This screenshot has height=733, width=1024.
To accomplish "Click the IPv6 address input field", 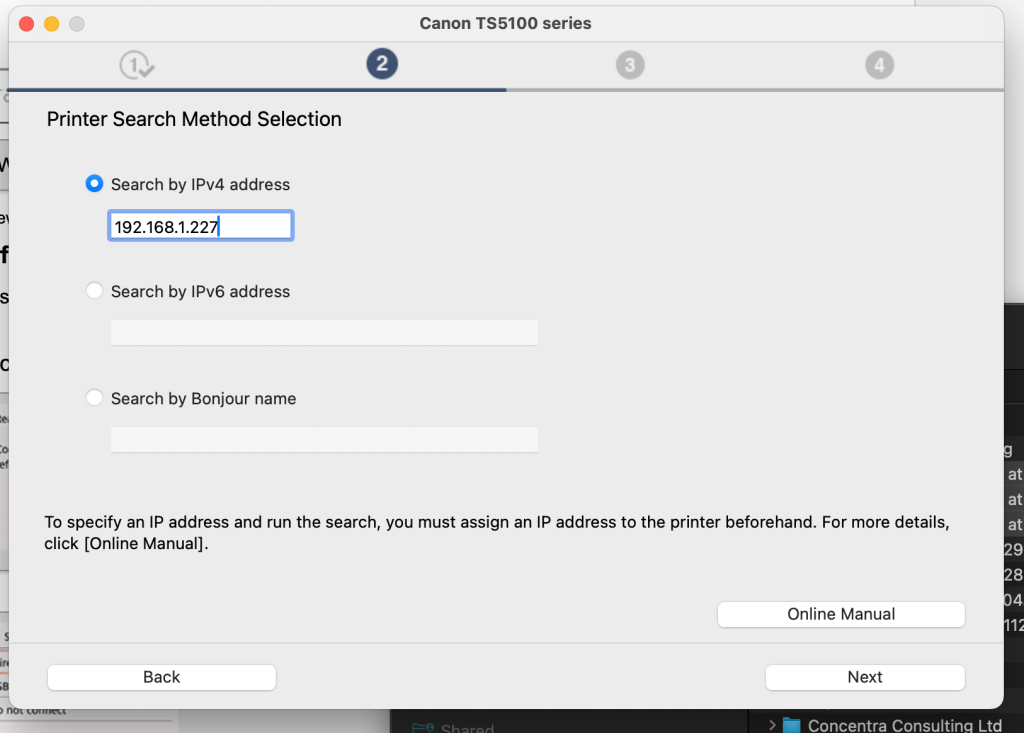I will click(x=324, y=333).
